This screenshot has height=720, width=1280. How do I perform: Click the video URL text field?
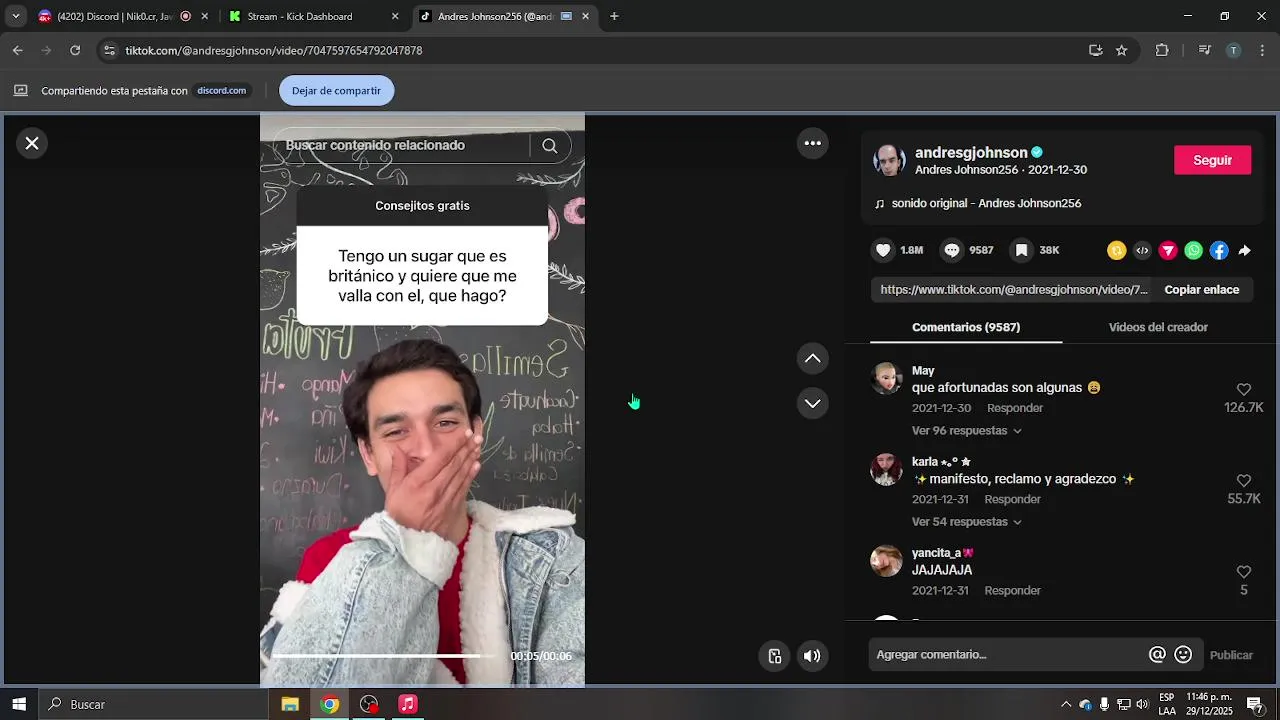click(x=1013, y=290)
